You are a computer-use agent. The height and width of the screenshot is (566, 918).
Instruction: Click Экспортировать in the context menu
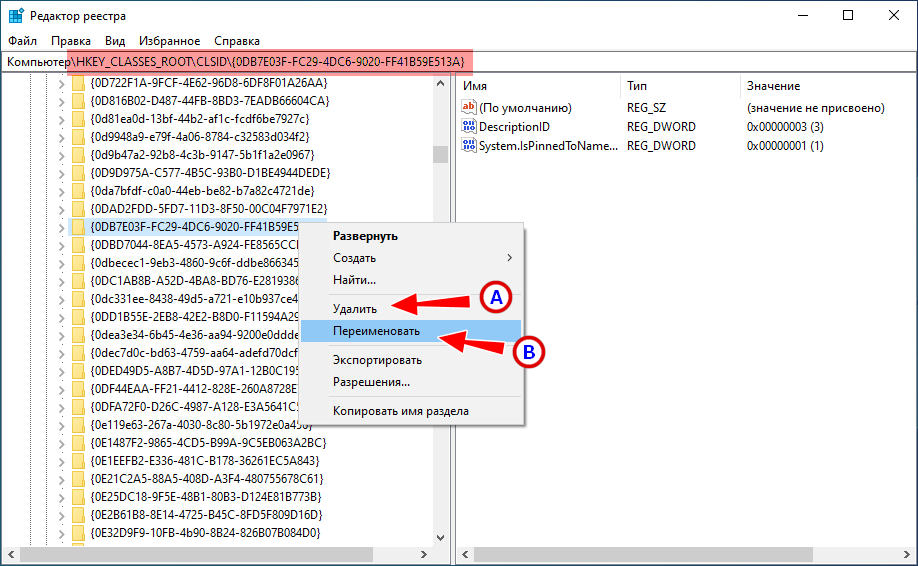coord(377,360)
